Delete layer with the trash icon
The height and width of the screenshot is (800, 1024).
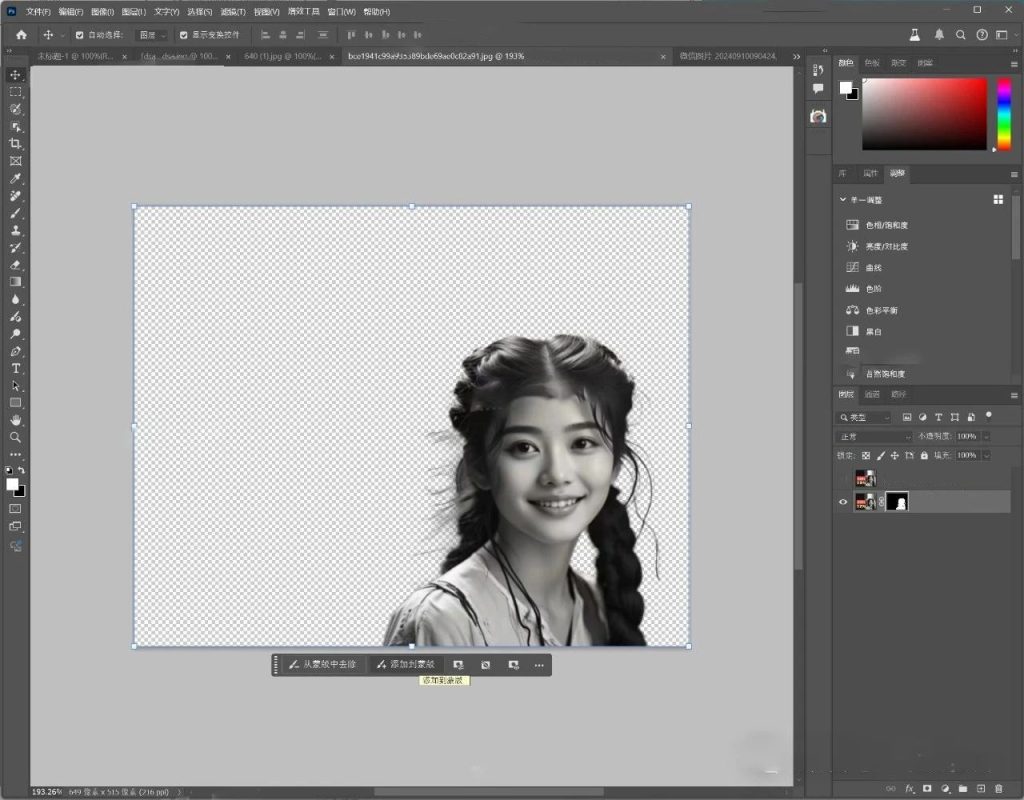[999, 788]
